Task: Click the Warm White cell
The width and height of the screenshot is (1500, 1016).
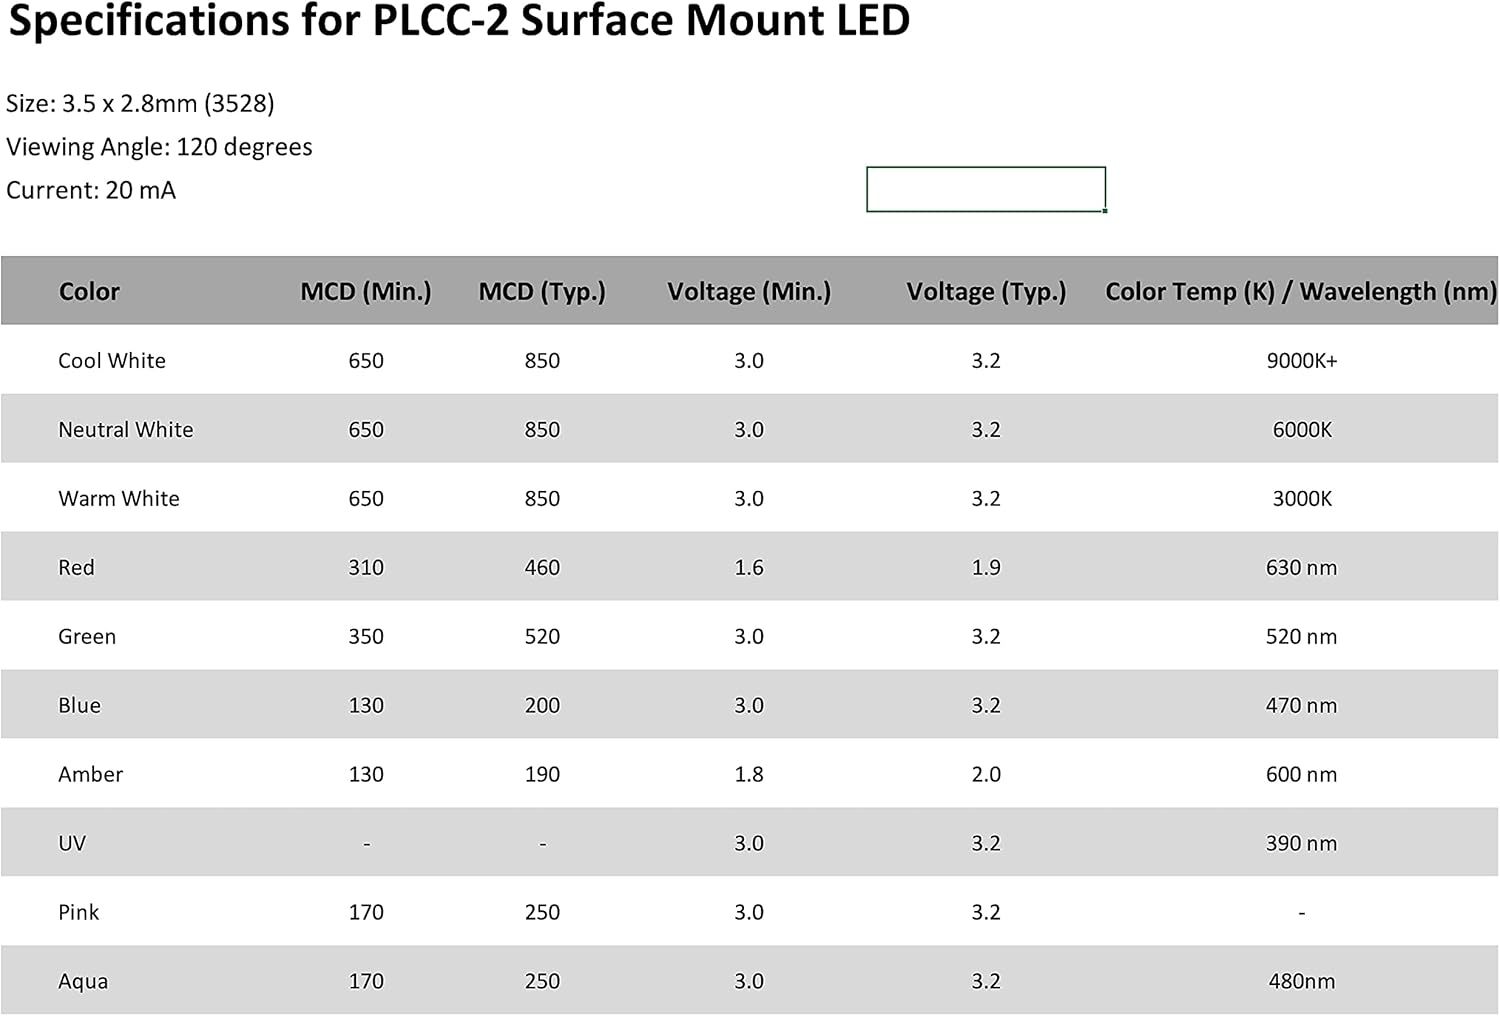Action: pyautogui.click(x=119, y=498)
